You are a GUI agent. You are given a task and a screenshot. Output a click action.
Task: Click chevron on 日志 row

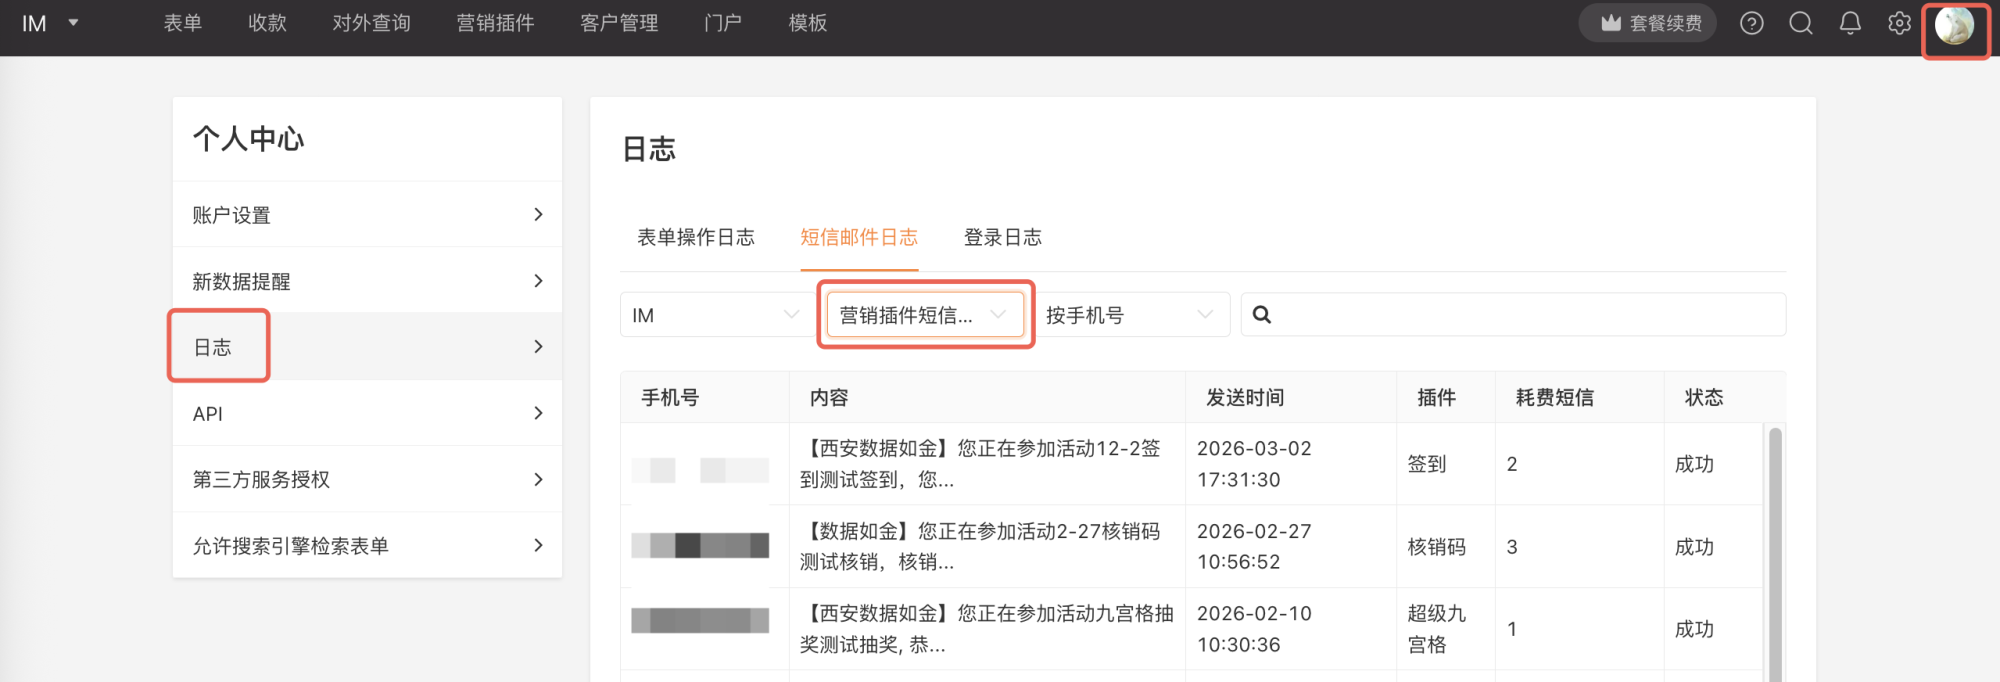point(538,346)
